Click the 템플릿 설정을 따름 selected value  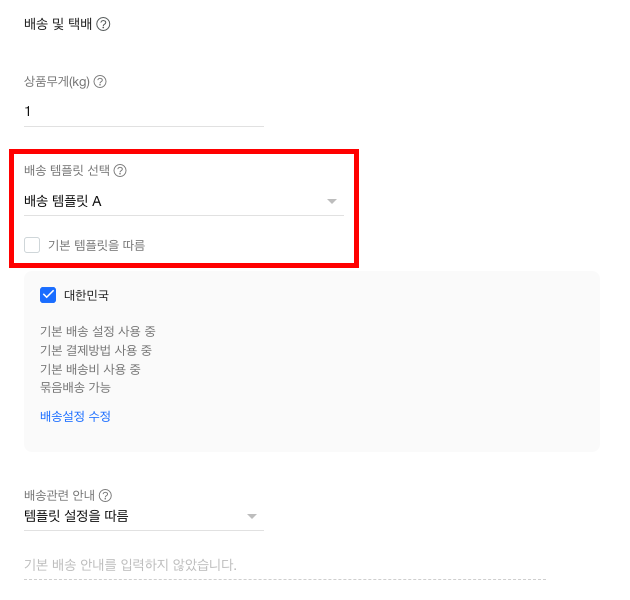[76, 517]
